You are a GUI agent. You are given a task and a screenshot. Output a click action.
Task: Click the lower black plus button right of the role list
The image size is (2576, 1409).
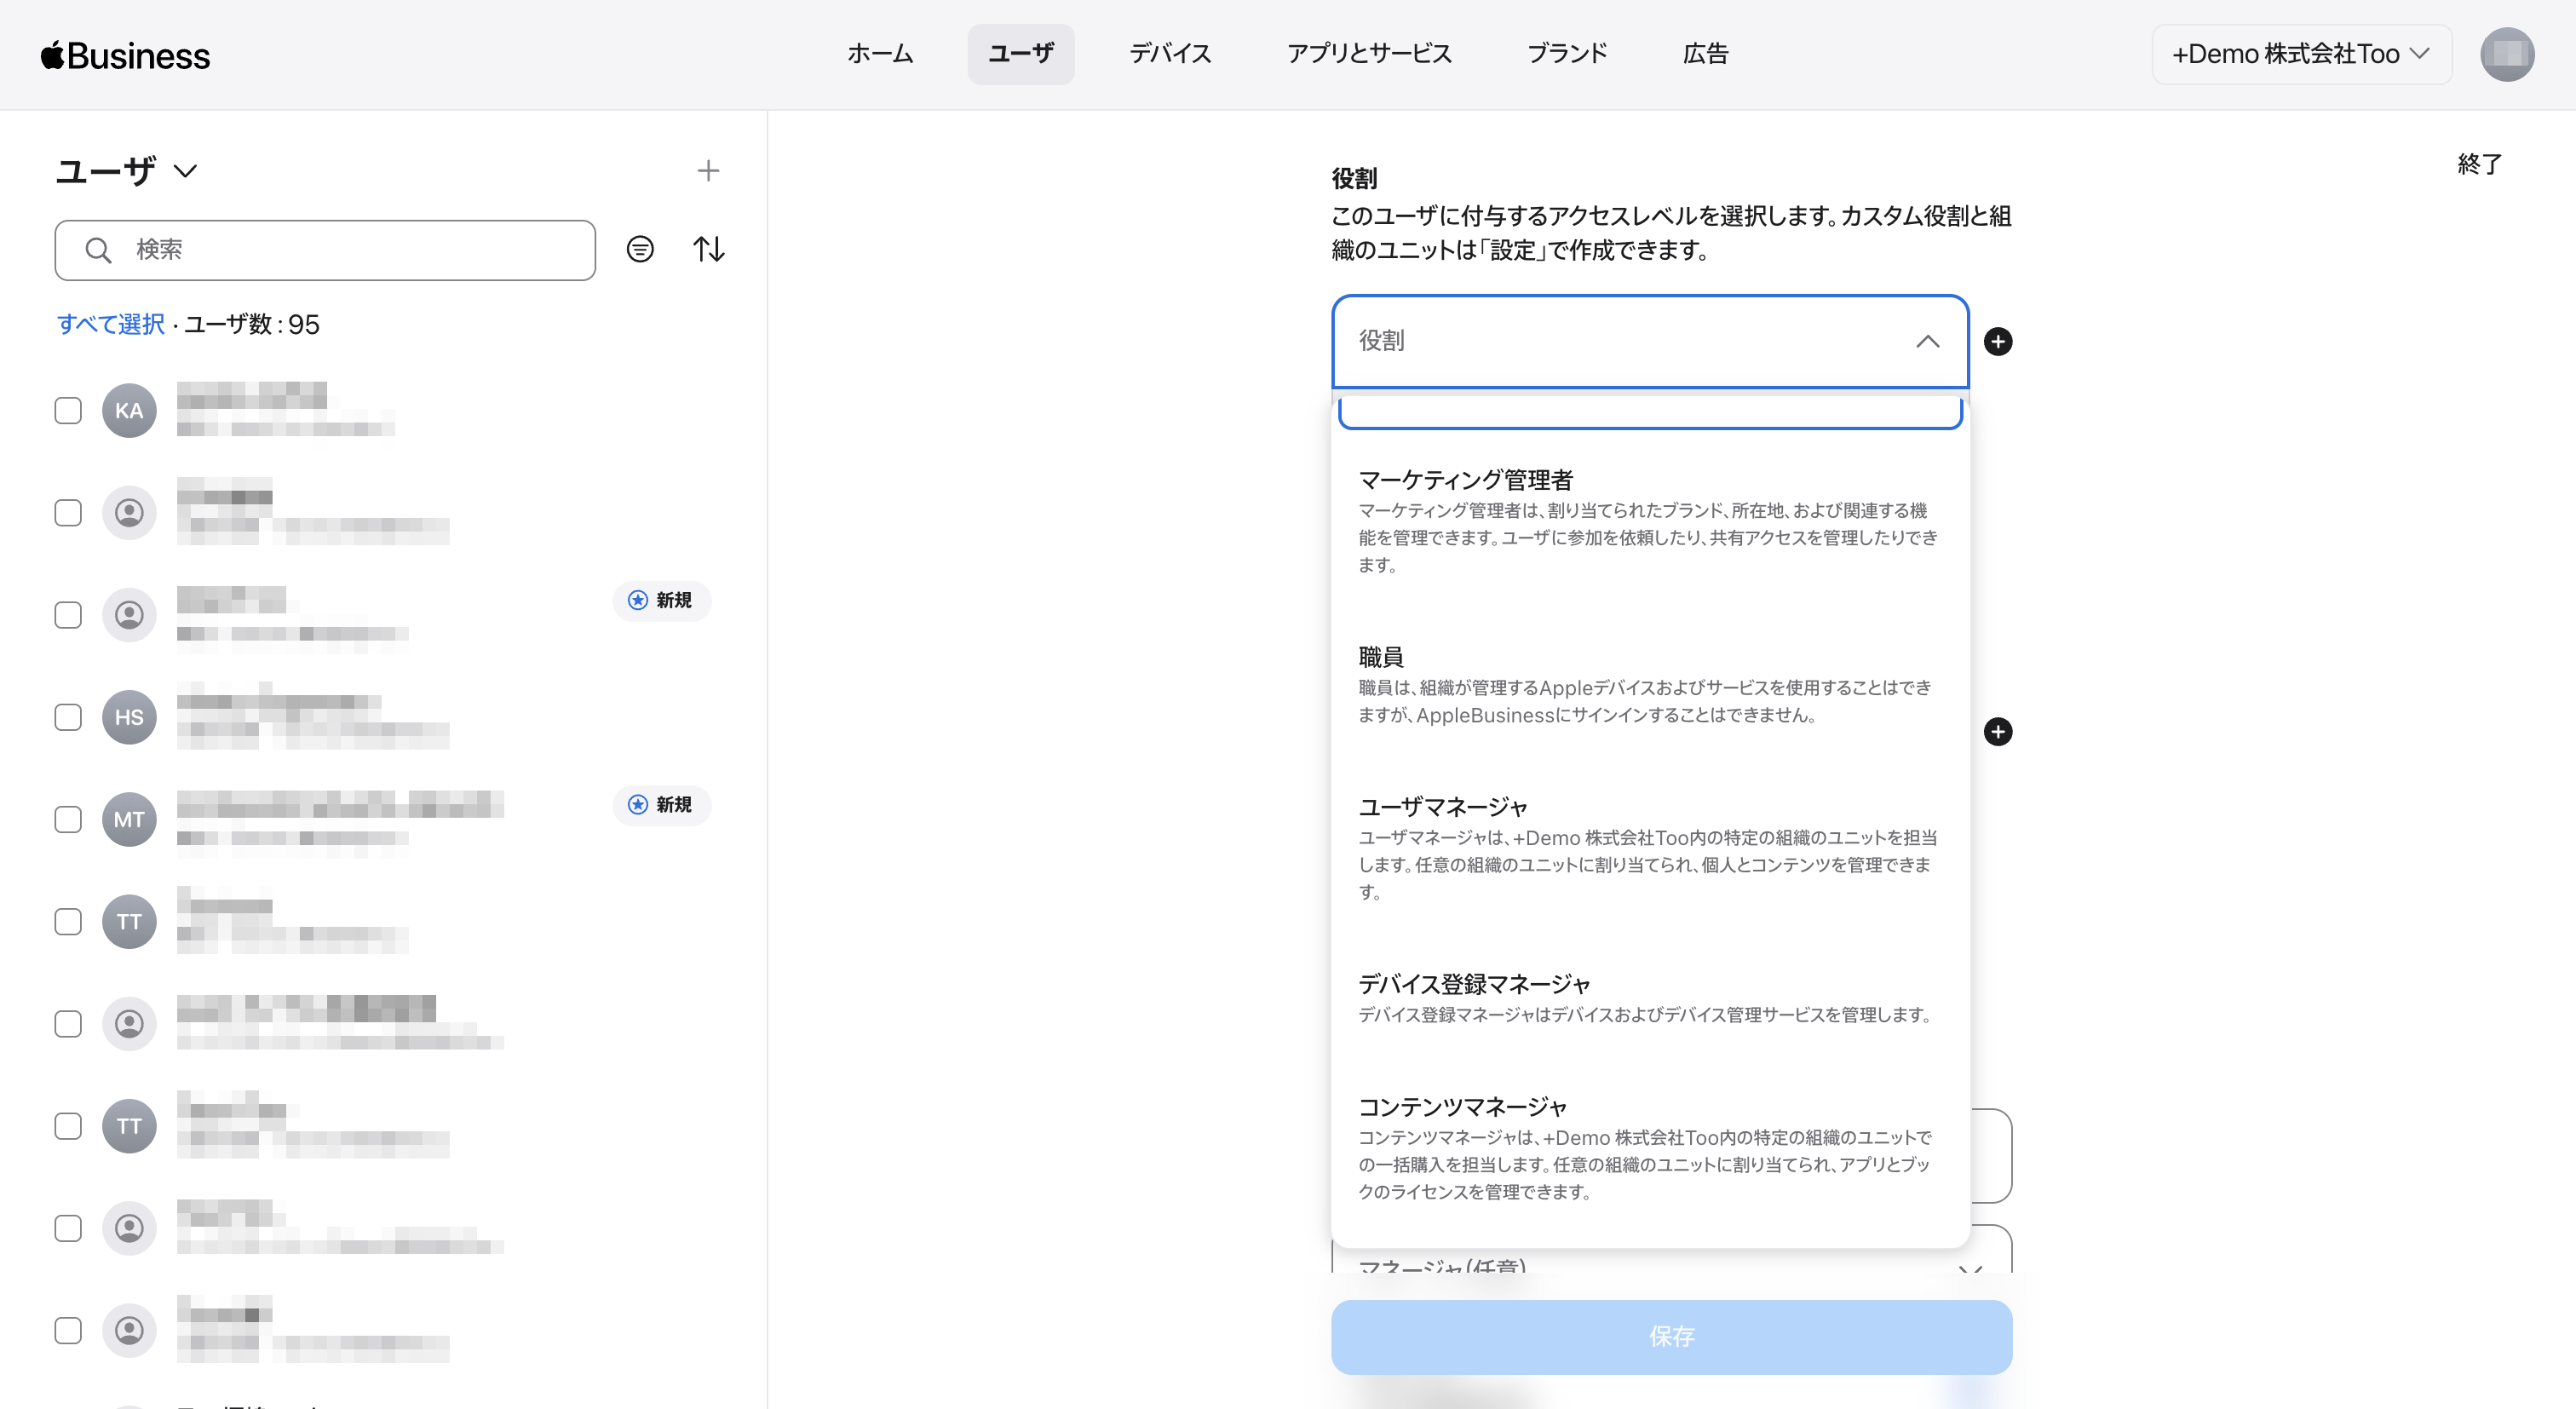[1997, 731]
